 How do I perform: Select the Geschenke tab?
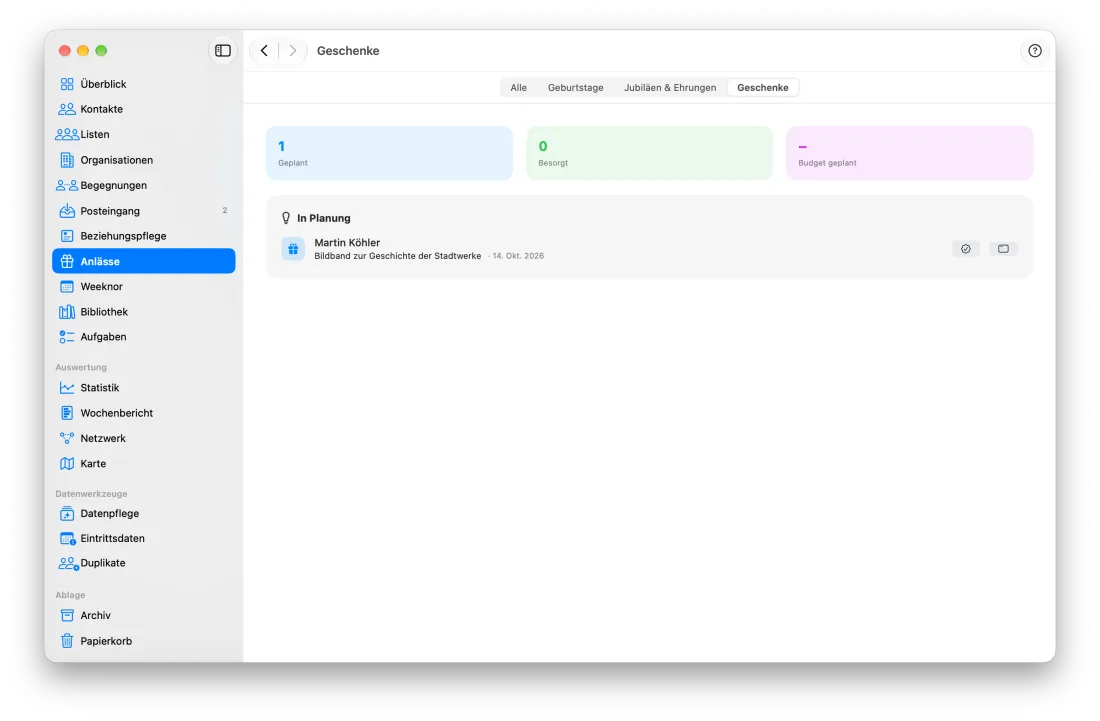tap(763, 88)
